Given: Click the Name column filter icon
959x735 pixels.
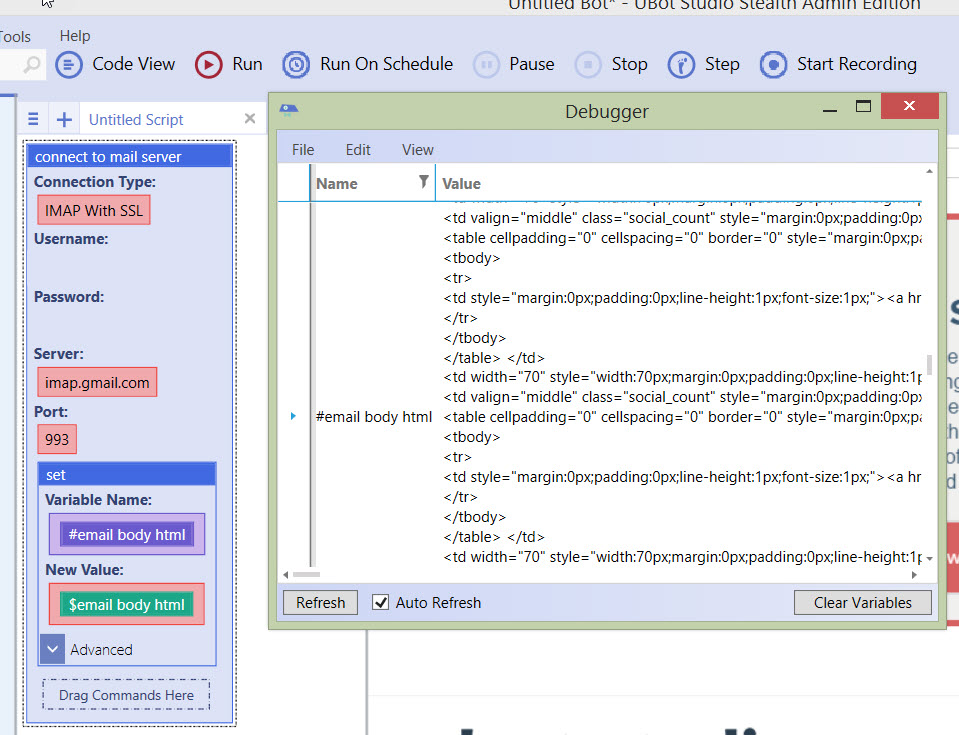Looking at the screenshot, I should (x=423, y=181).
